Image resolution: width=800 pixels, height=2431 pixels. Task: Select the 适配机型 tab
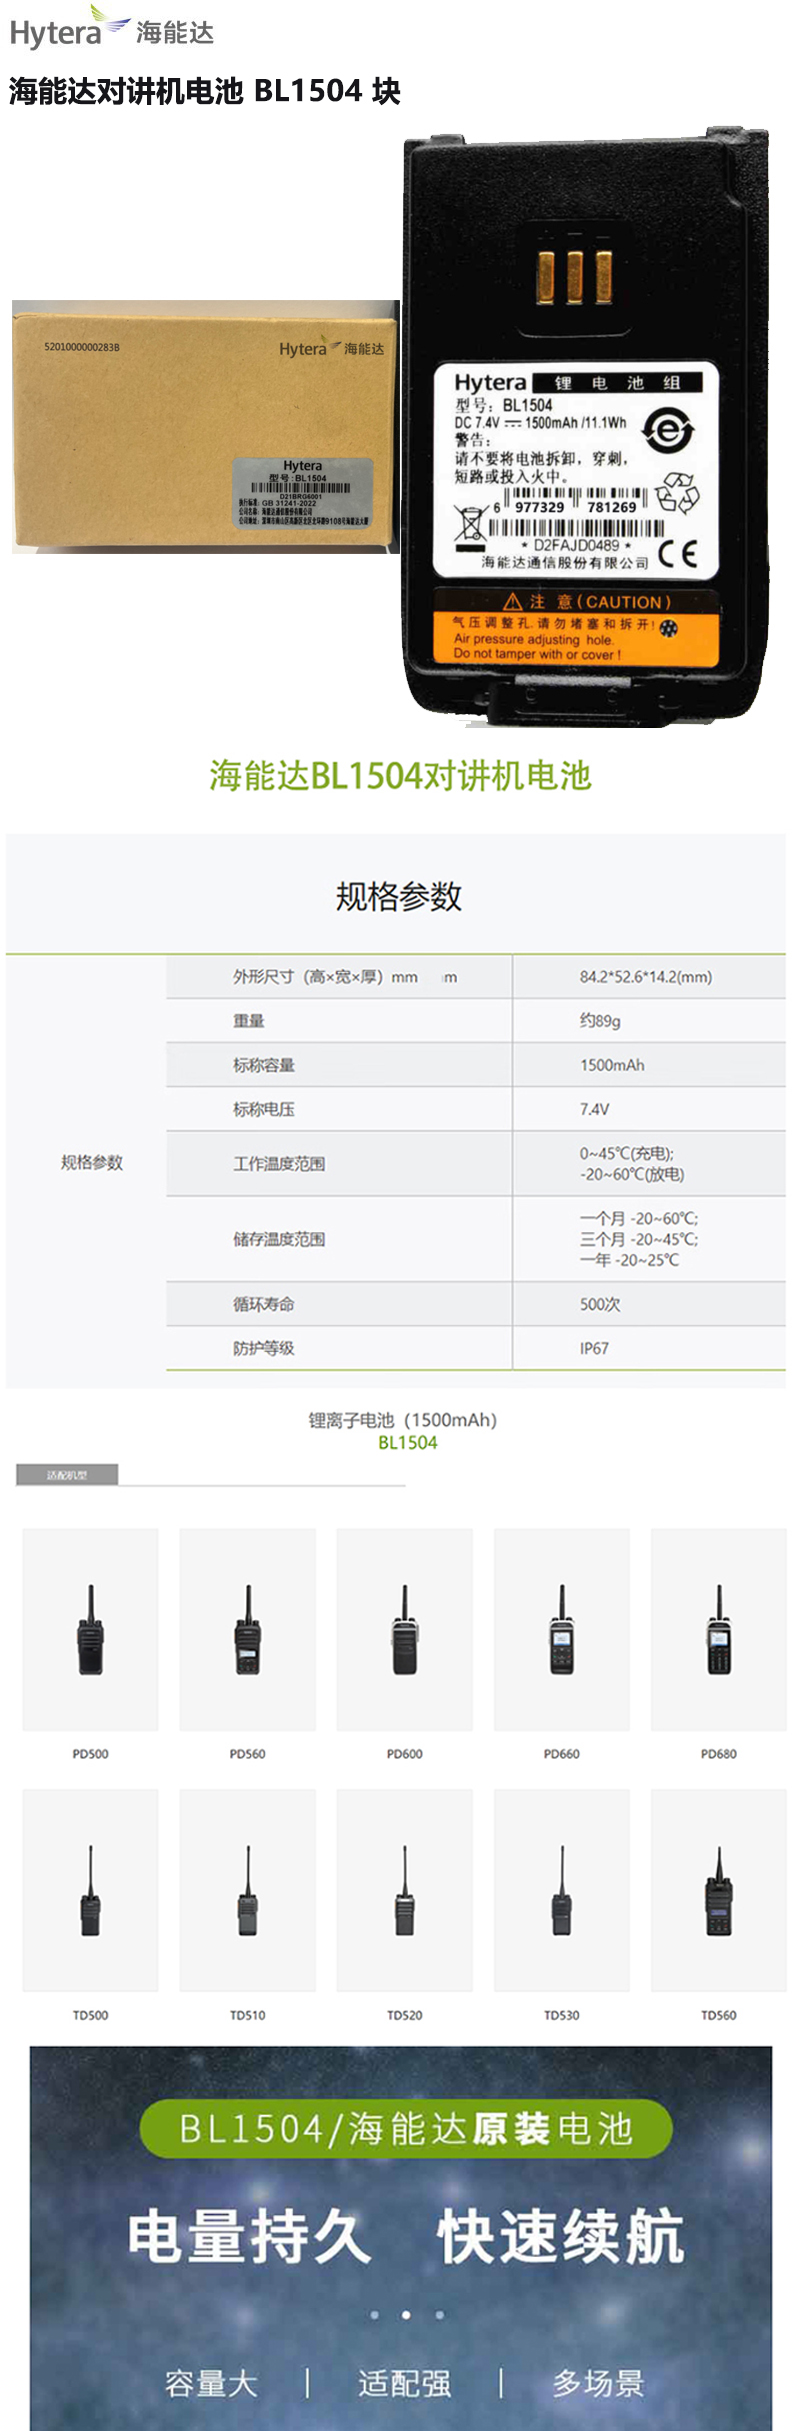click(x=67, y=1475)
